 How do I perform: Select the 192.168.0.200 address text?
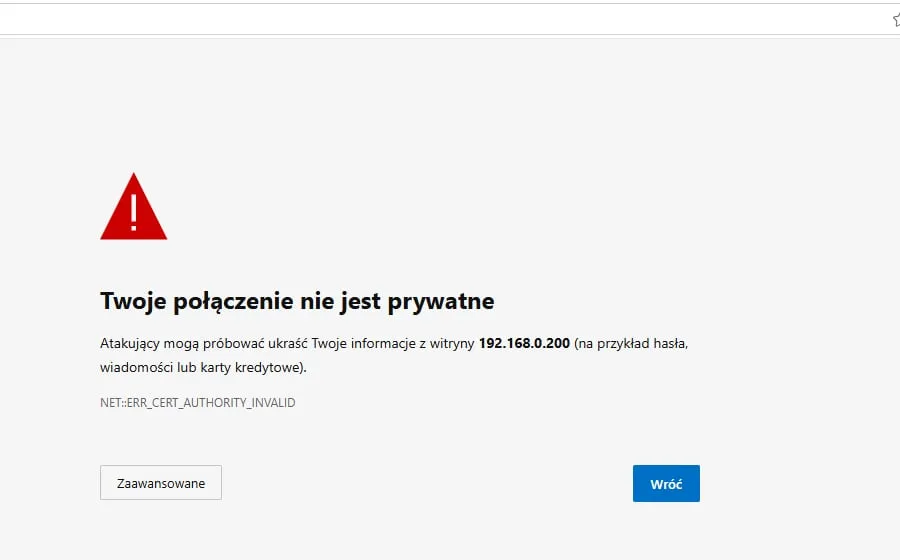coord(524,343)
